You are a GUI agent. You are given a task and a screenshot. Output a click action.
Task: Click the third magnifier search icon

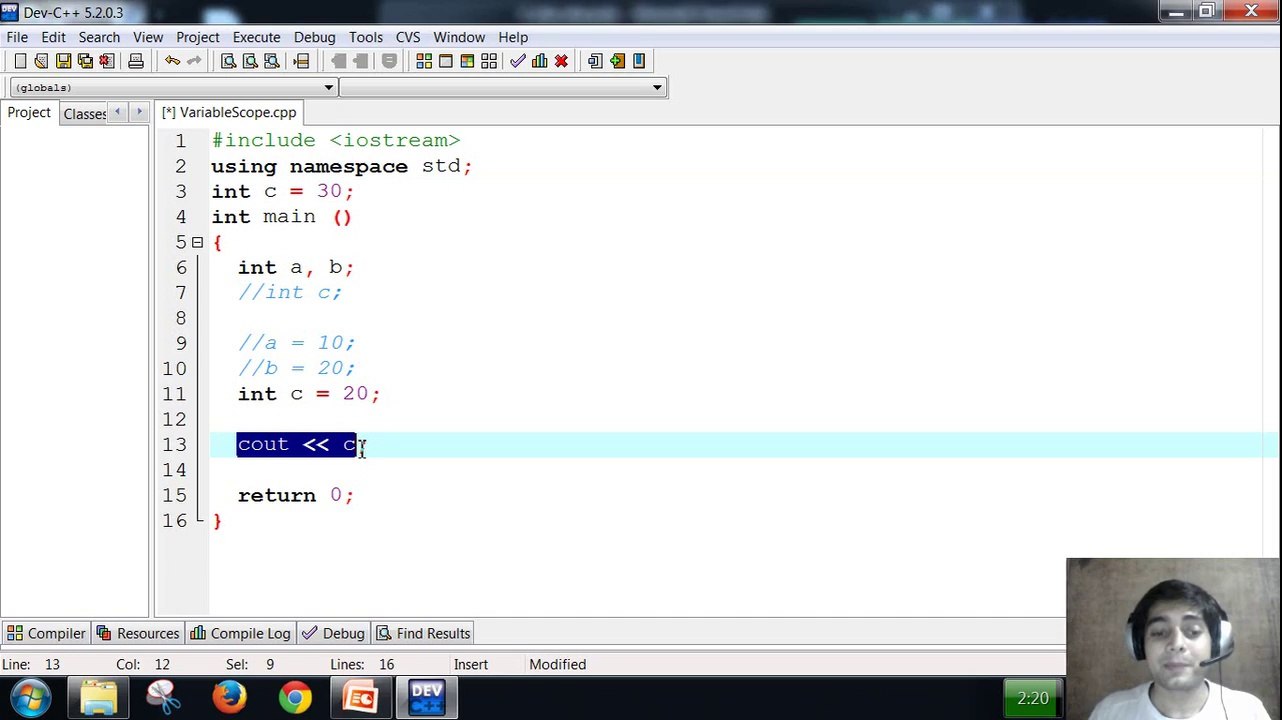272,61
